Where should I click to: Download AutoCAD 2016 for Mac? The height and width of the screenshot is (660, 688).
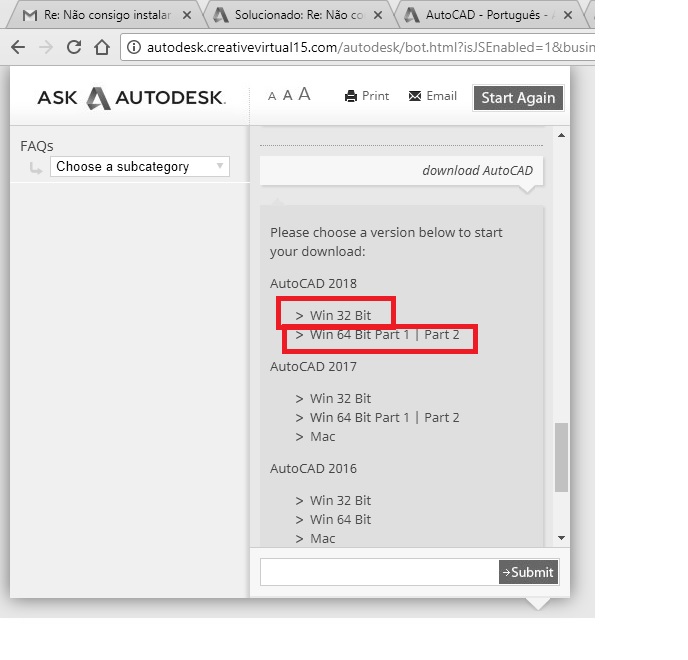coord(322,538)
